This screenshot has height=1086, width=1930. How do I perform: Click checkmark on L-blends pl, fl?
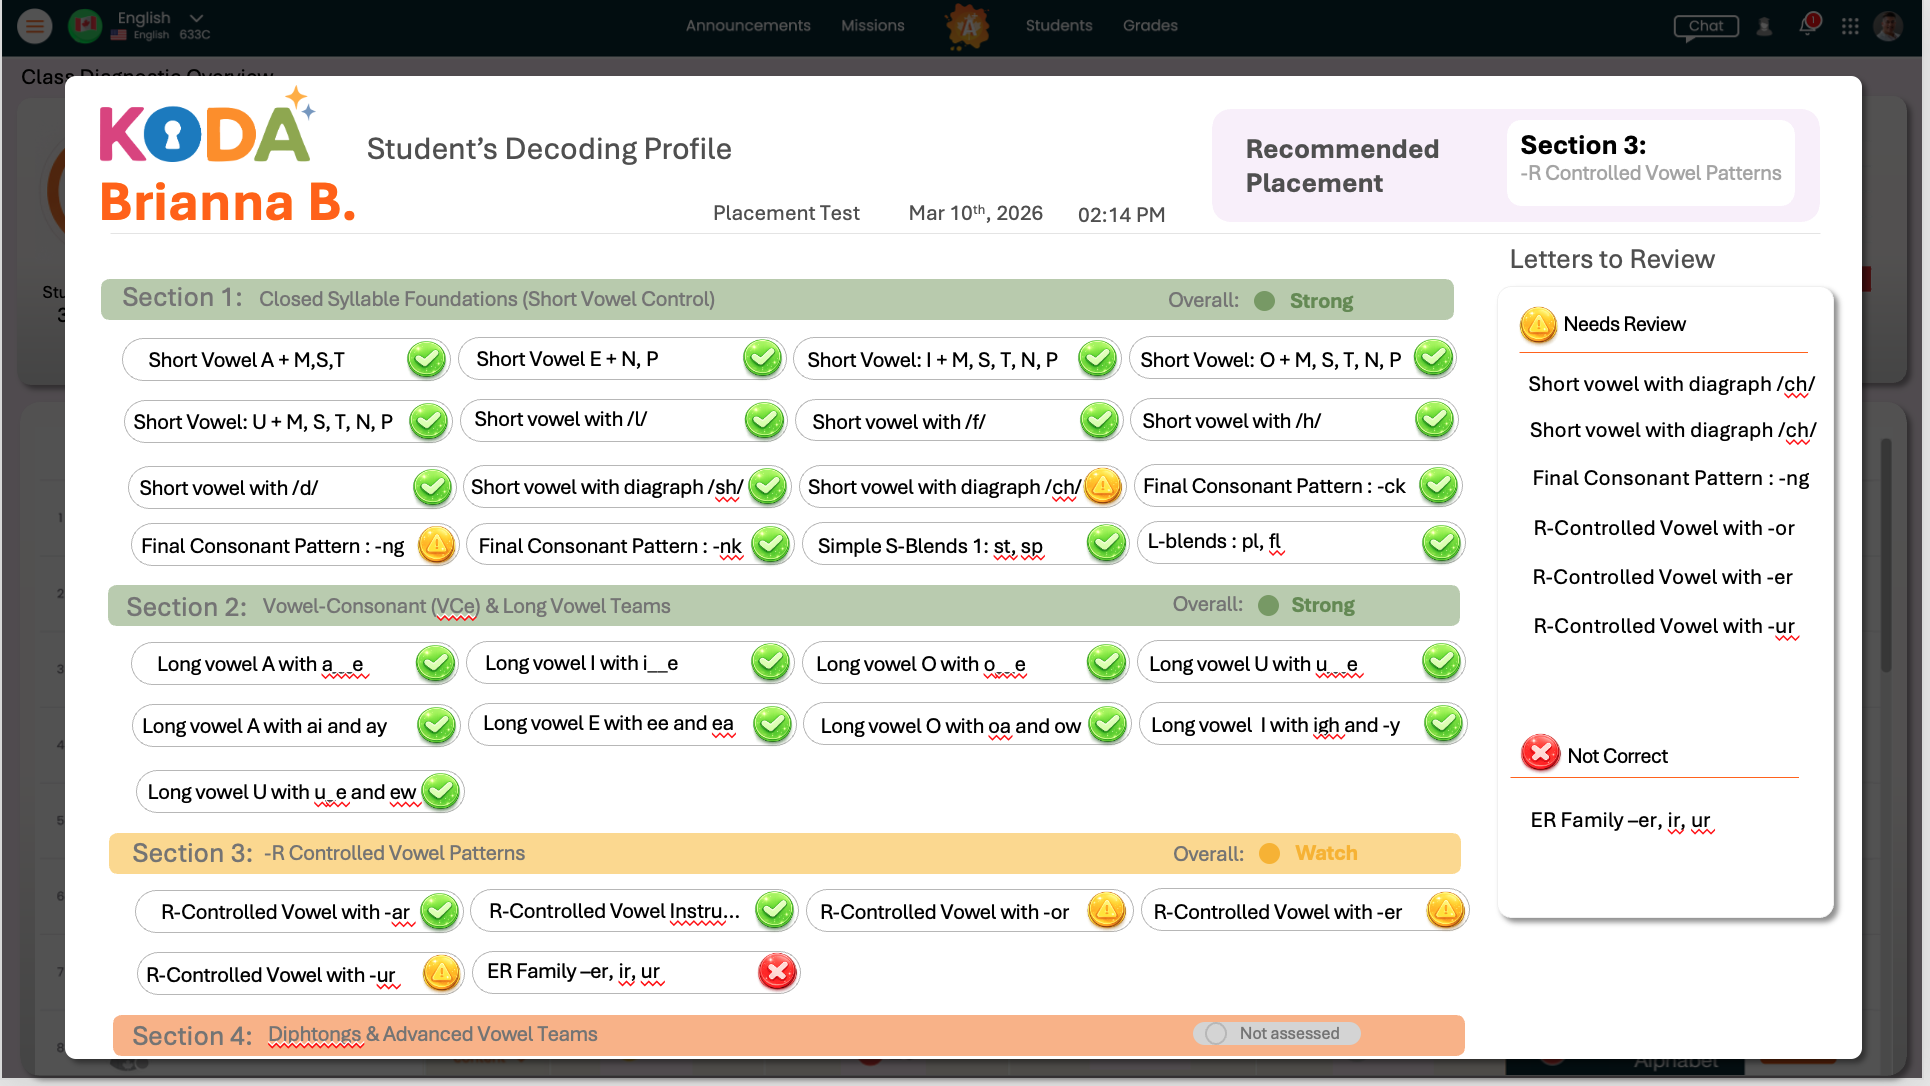pyautogui.click(x=1441, y=542)
